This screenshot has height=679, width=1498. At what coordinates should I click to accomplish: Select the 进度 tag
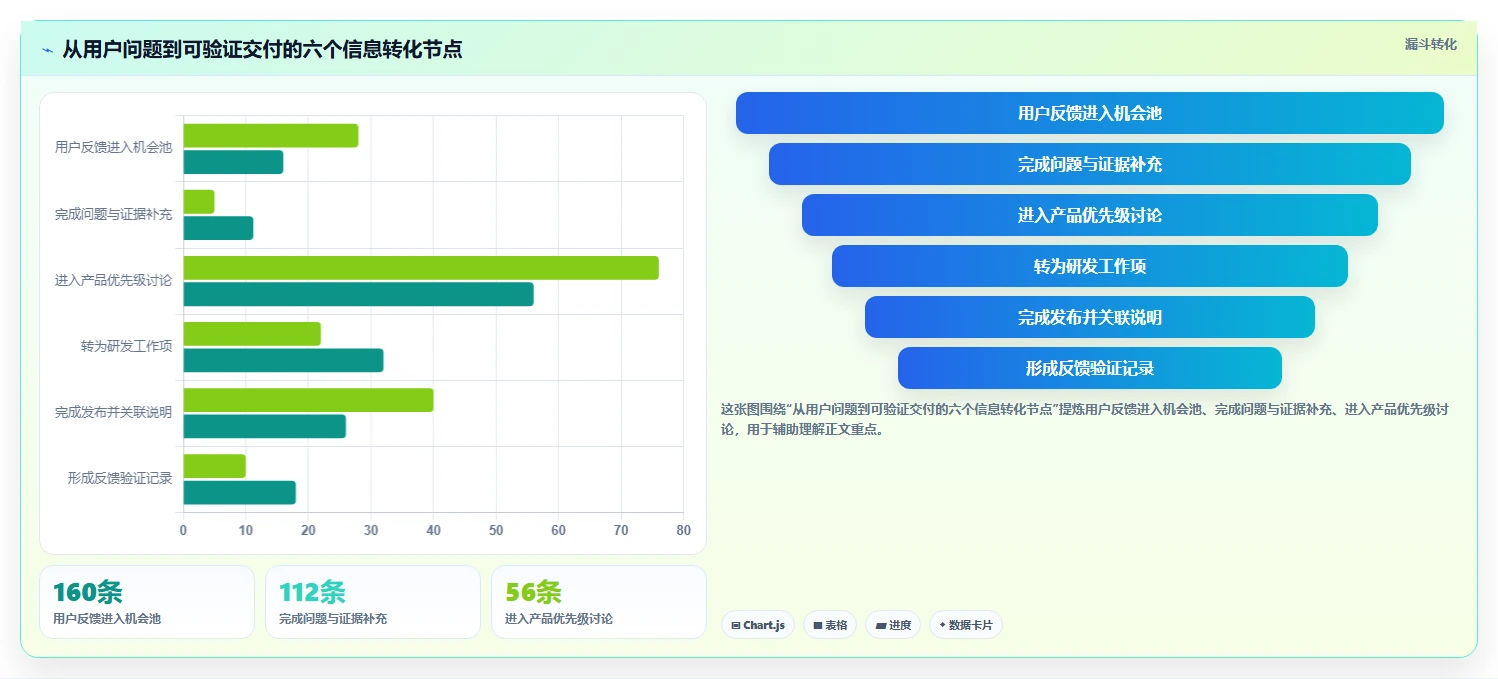pos(893,625)
